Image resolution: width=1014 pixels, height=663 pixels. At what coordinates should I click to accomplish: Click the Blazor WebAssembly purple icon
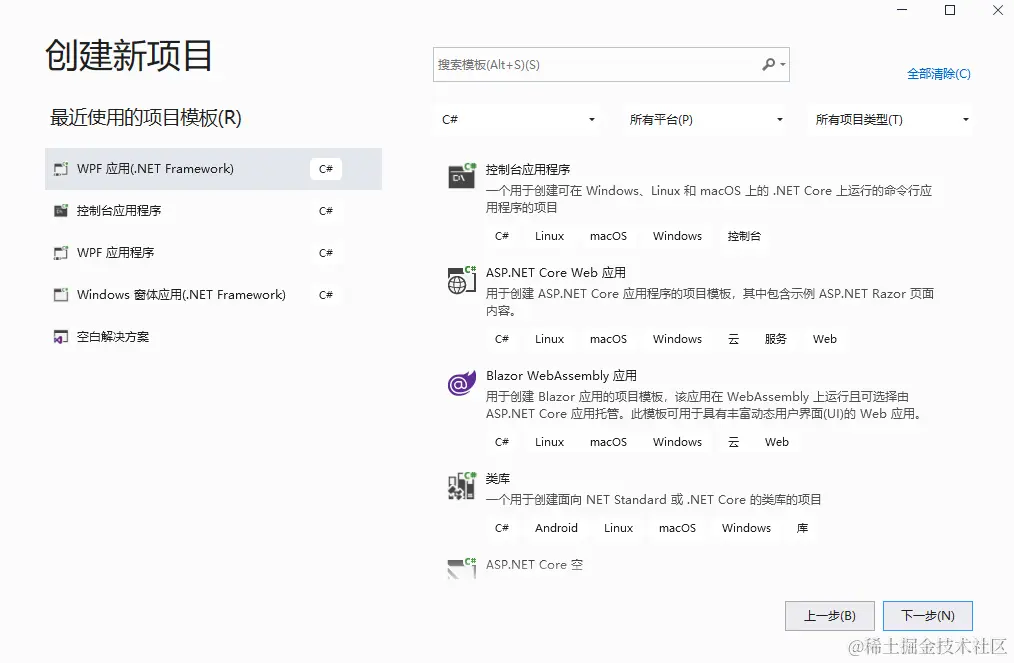pyautogui.click(x=462, y=384)
